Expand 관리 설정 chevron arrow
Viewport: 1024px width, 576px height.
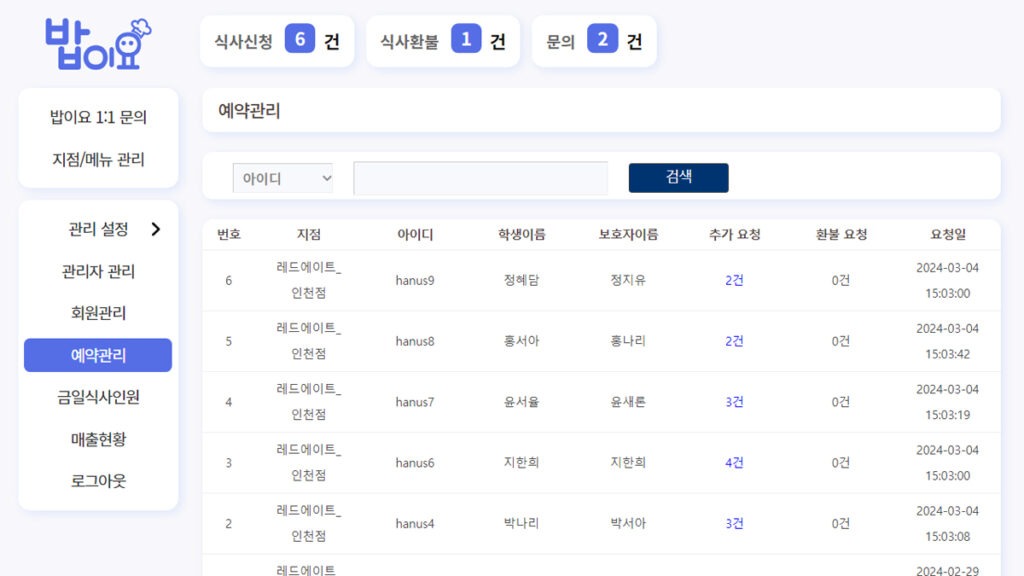point(155,229)
